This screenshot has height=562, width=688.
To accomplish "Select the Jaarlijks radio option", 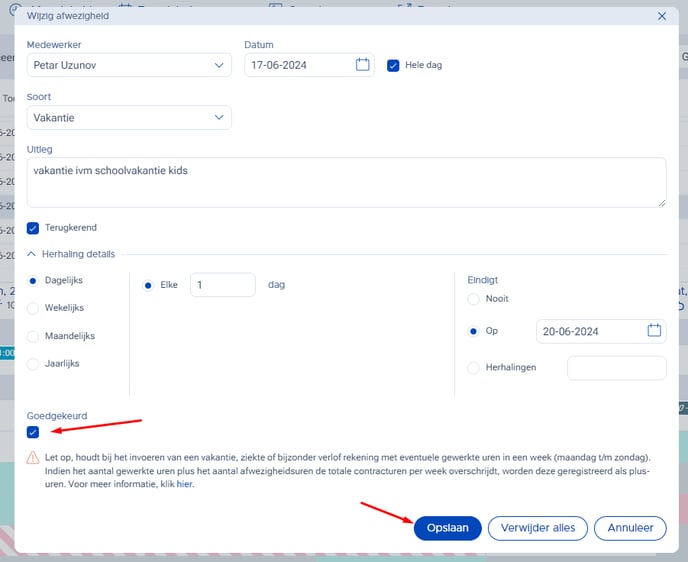I will pos(33,364).
